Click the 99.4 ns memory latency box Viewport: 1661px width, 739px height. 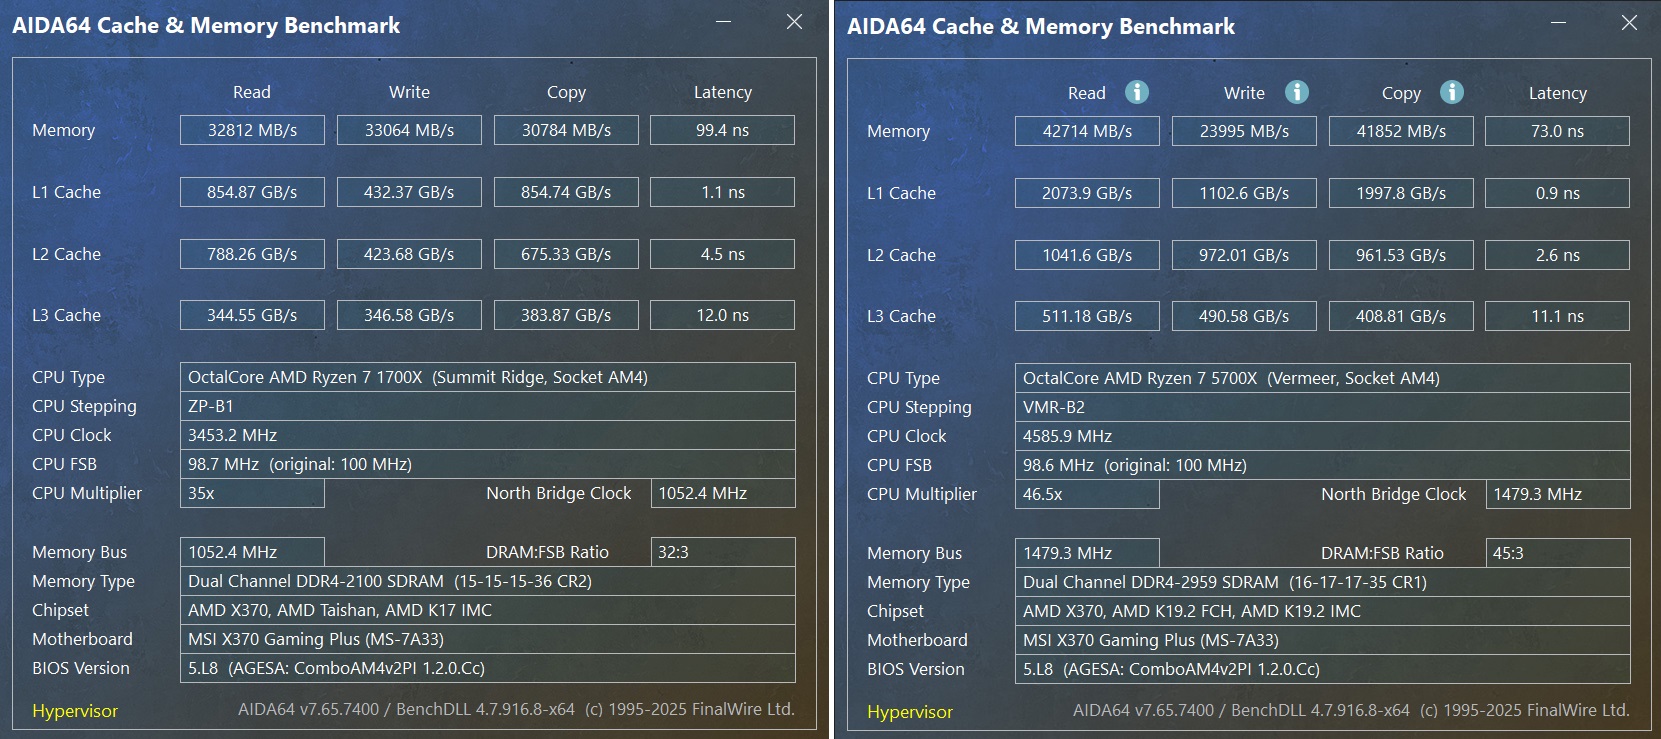tap(722, 130)
